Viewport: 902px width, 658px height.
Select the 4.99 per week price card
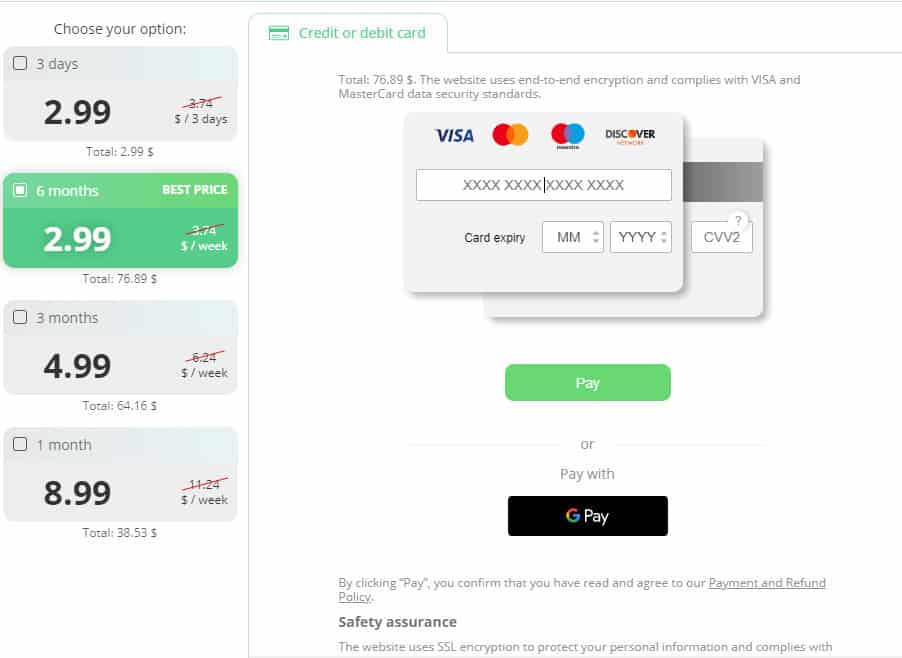pos(120,347)
